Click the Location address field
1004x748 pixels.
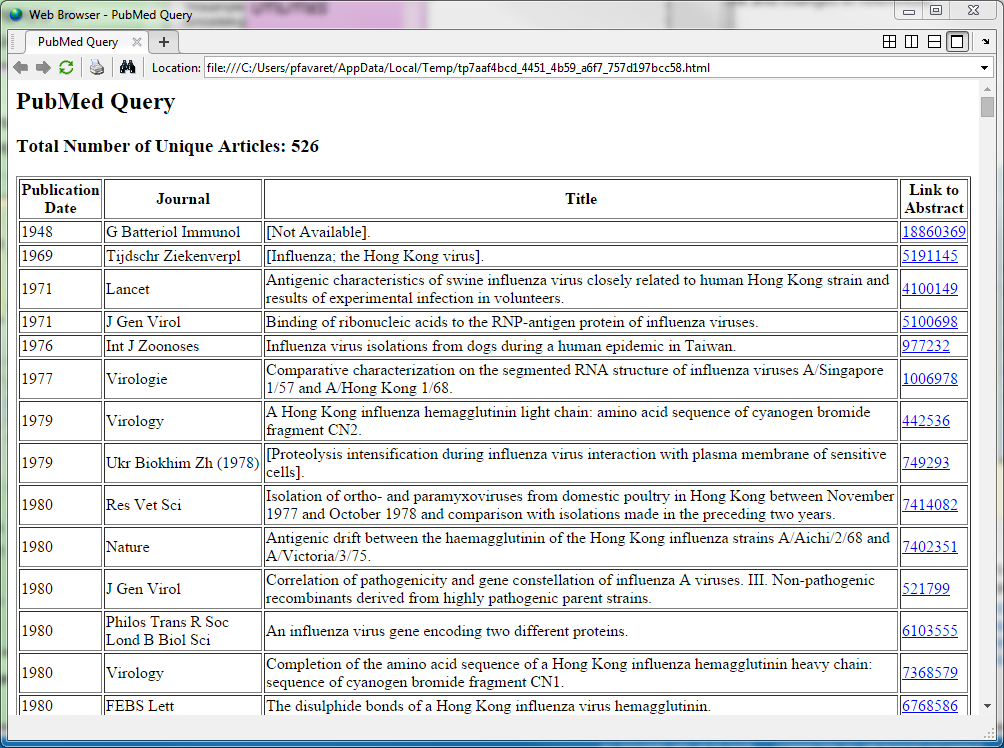click(590, 68)
